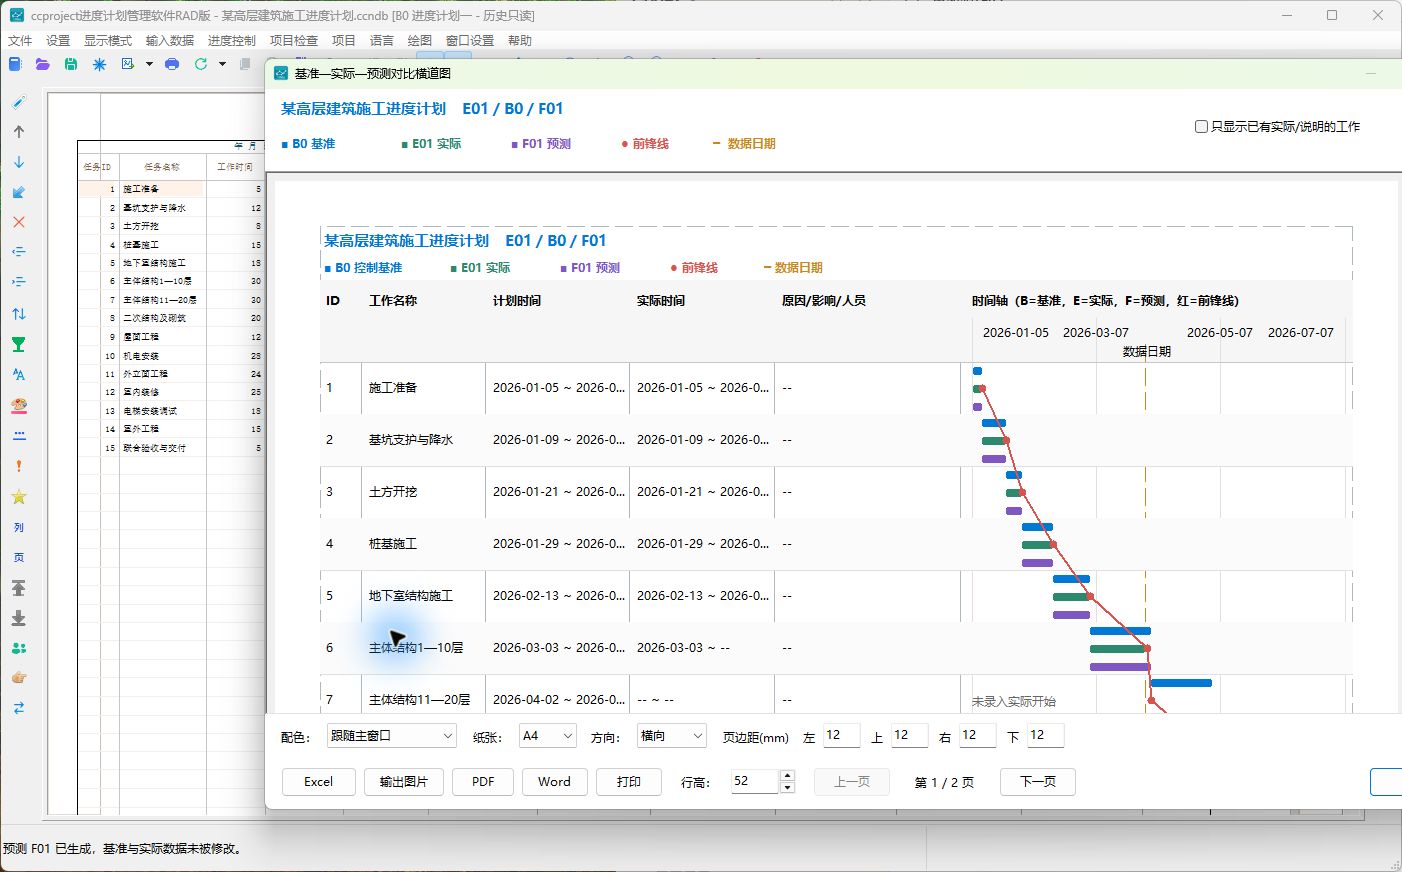Viewport: 1402px width, 872px height.
Task: Click the 左 margin input field
Action: [x=842, y=736]
